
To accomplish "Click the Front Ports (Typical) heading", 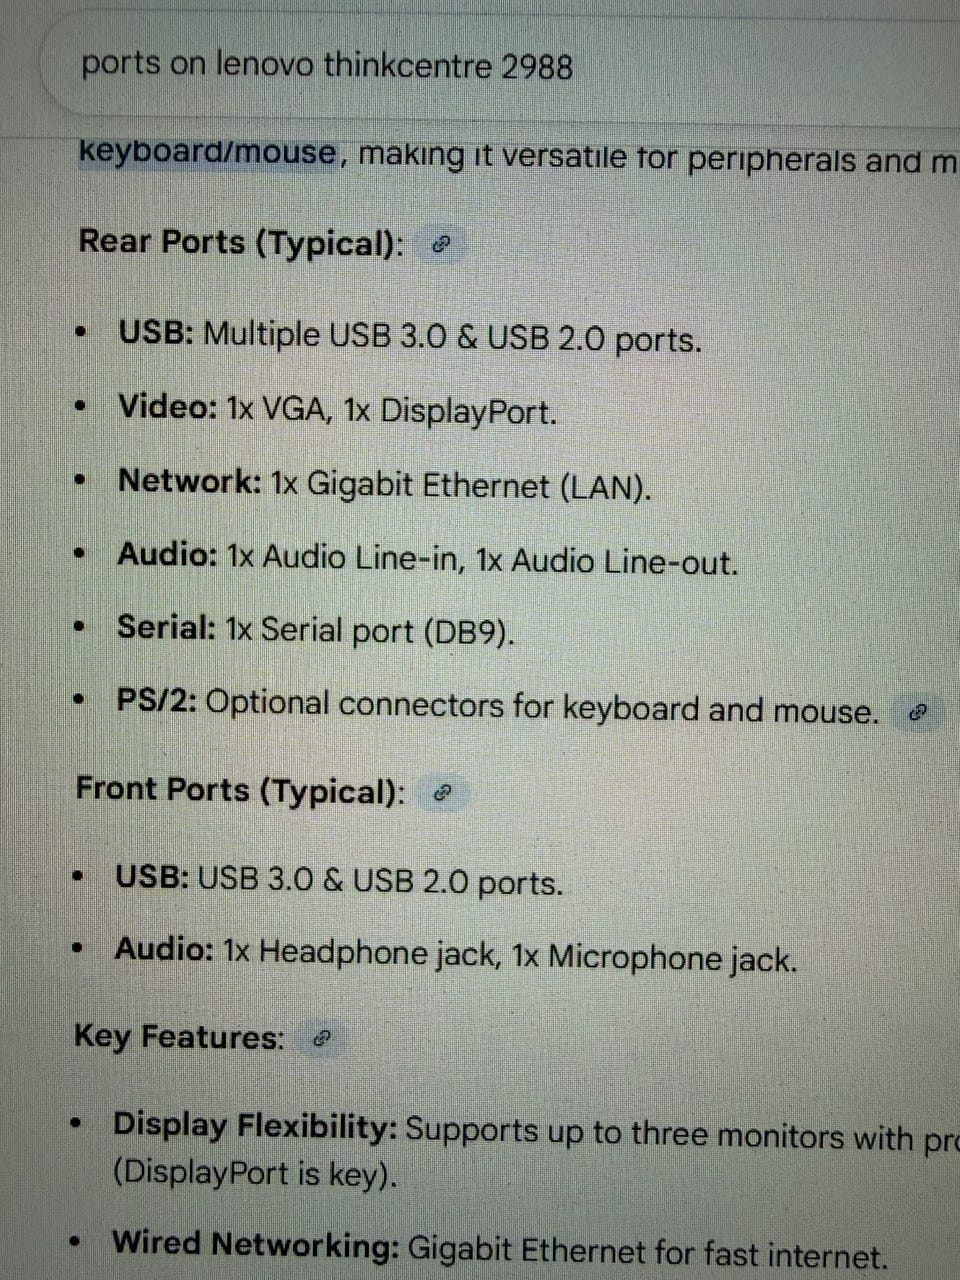I will 240,791.
